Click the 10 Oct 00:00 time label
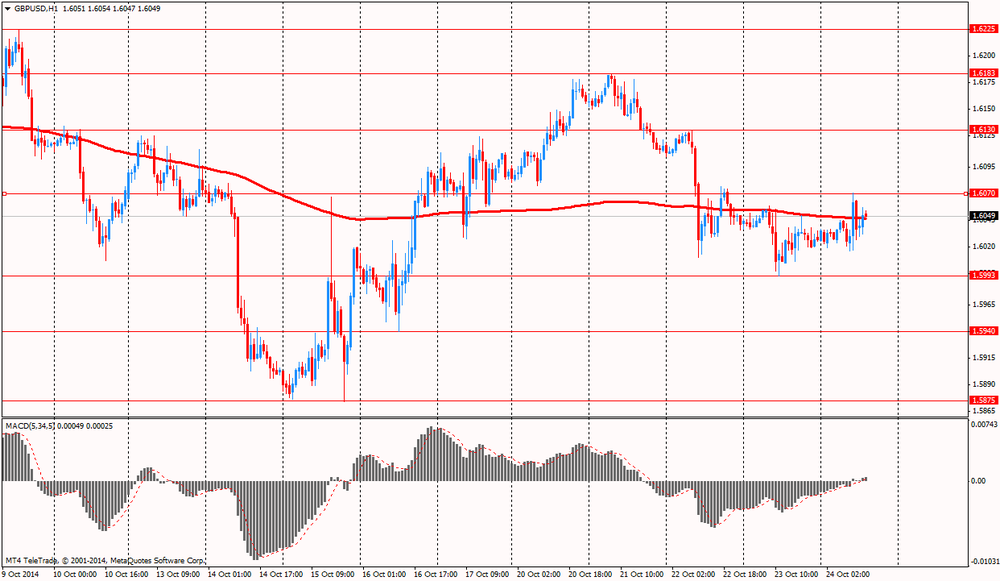The height and width of the screenshot is (581, 1000). 75,575
